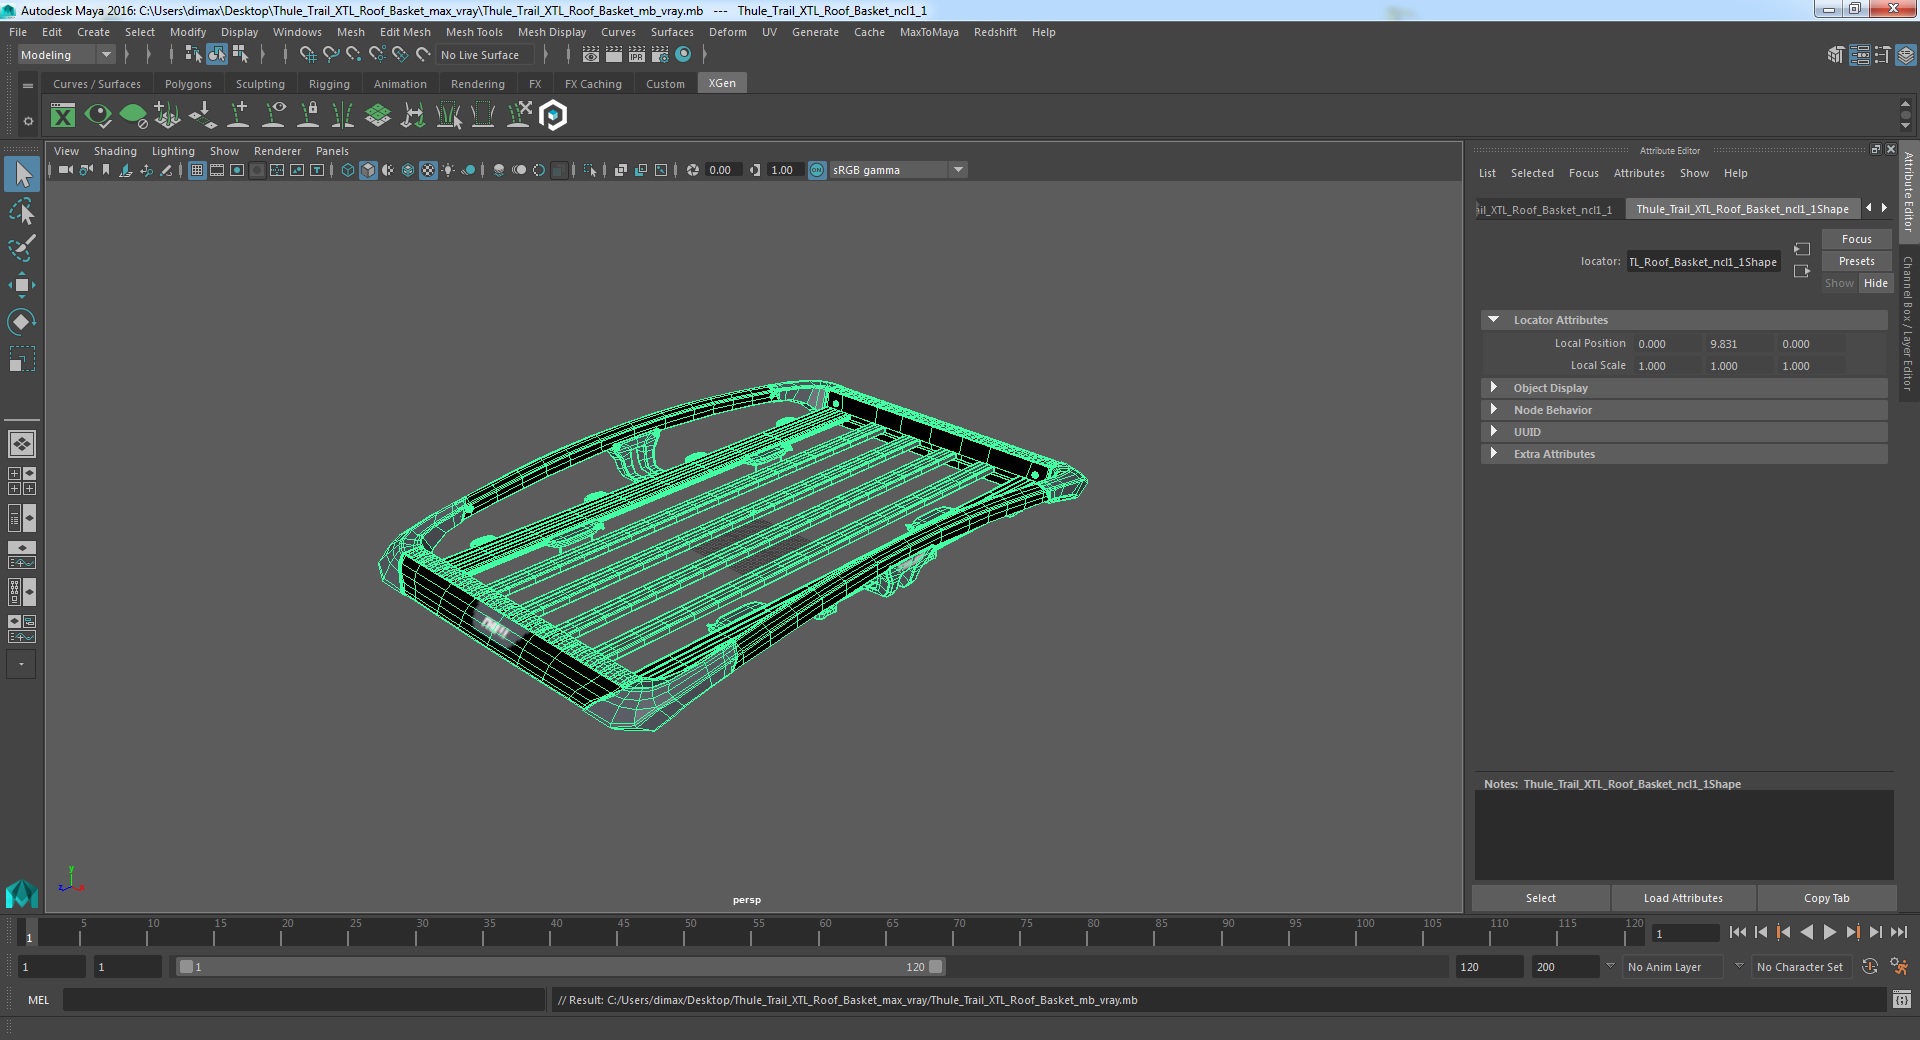Pick the Rotate tool in toolbox

click(x=22, y=321)
